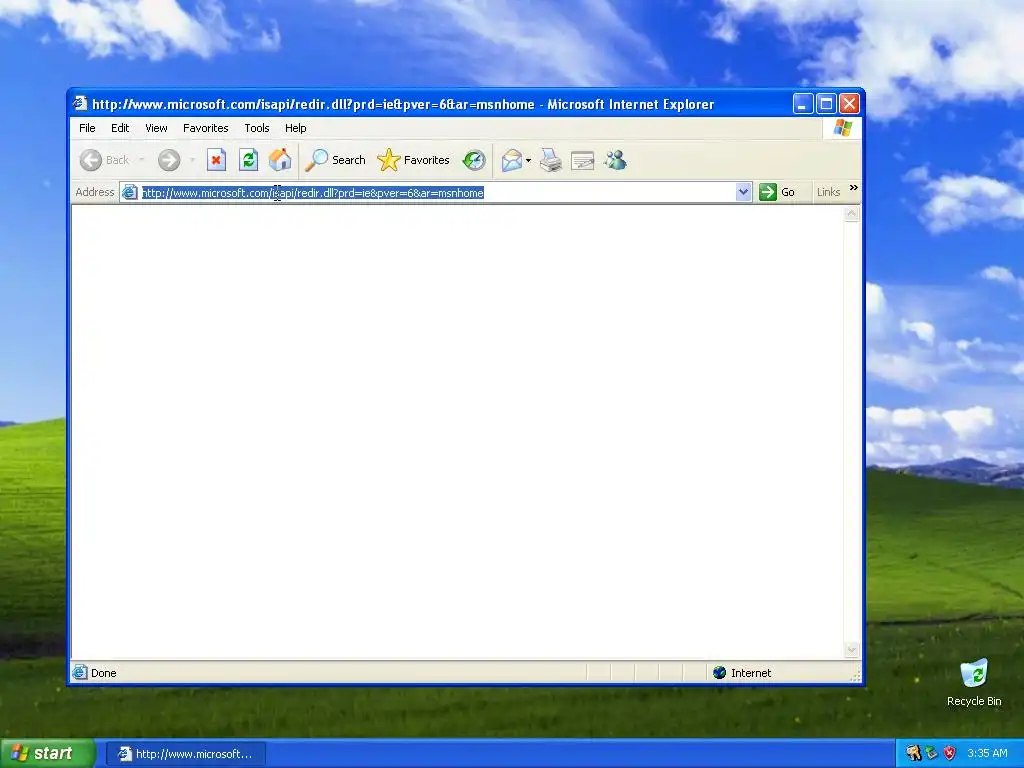The width and height of the screenshot is (1024, 768).
Task: Click the Start button
Action: (x=47, y=754)
